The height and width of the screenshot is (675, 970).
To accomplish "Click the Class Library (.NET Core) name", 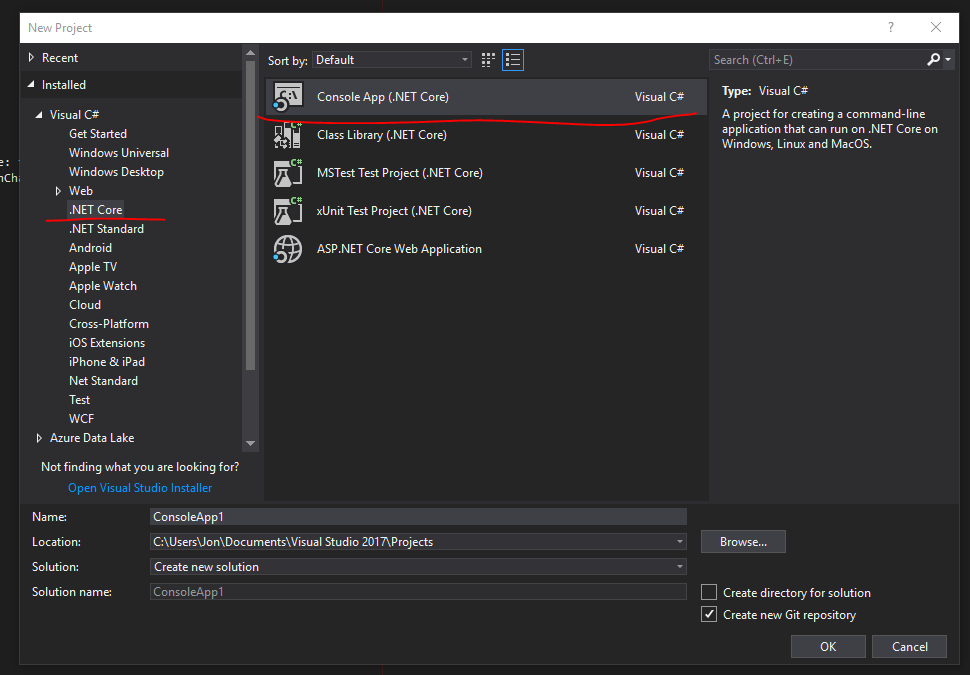I will (x=382, y=135).
